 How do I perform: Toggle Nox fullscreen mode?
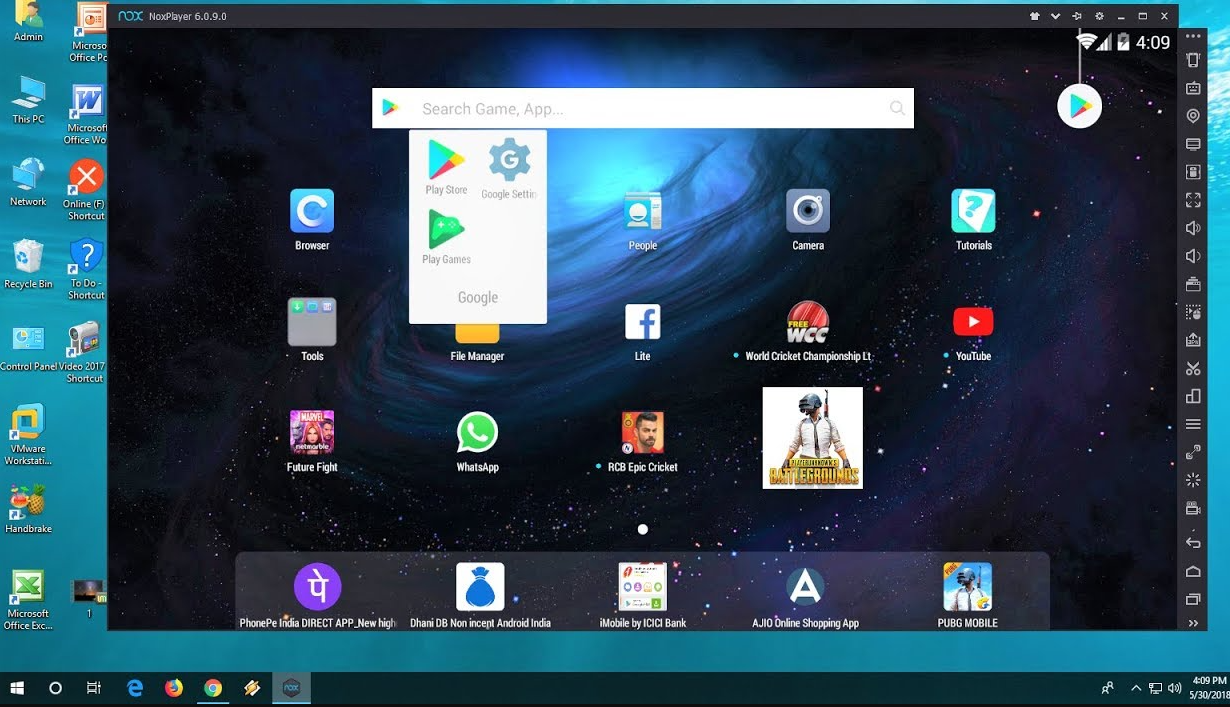pyautogui.click(x=1193, y=200)
